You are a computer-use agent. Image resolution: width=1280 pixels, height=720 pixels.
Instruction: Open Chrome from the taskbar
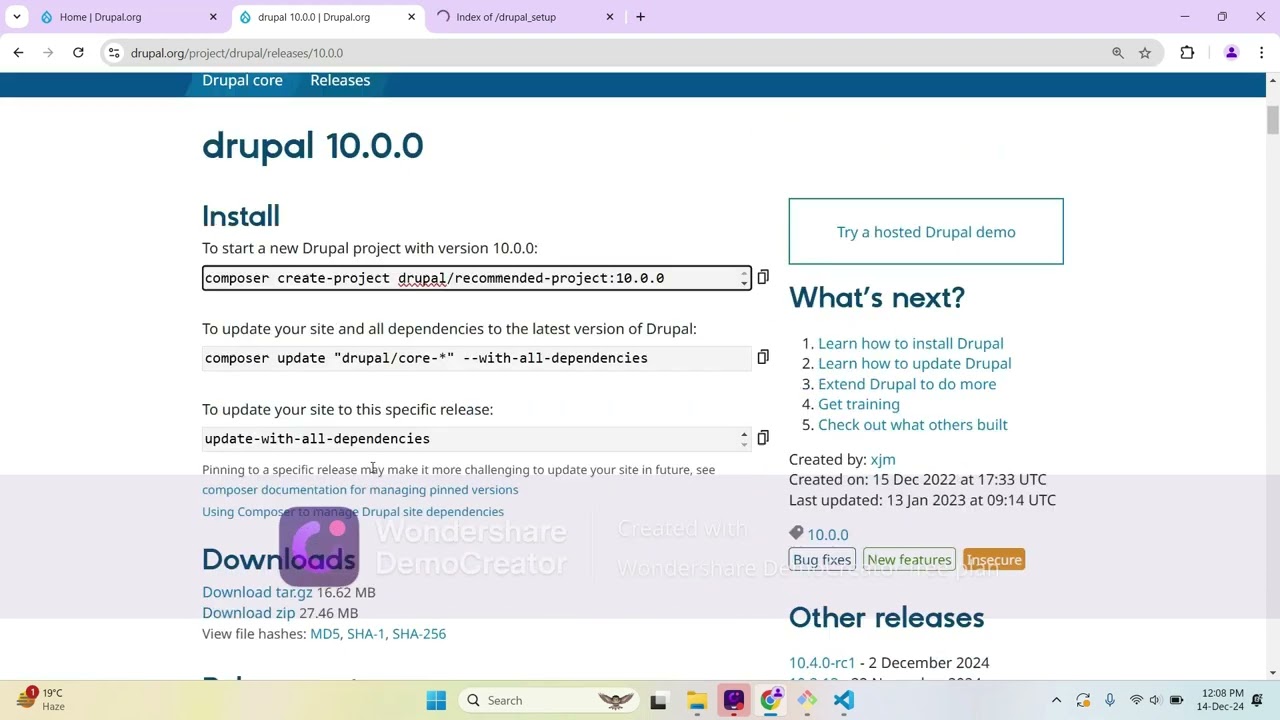coord(770,700)
